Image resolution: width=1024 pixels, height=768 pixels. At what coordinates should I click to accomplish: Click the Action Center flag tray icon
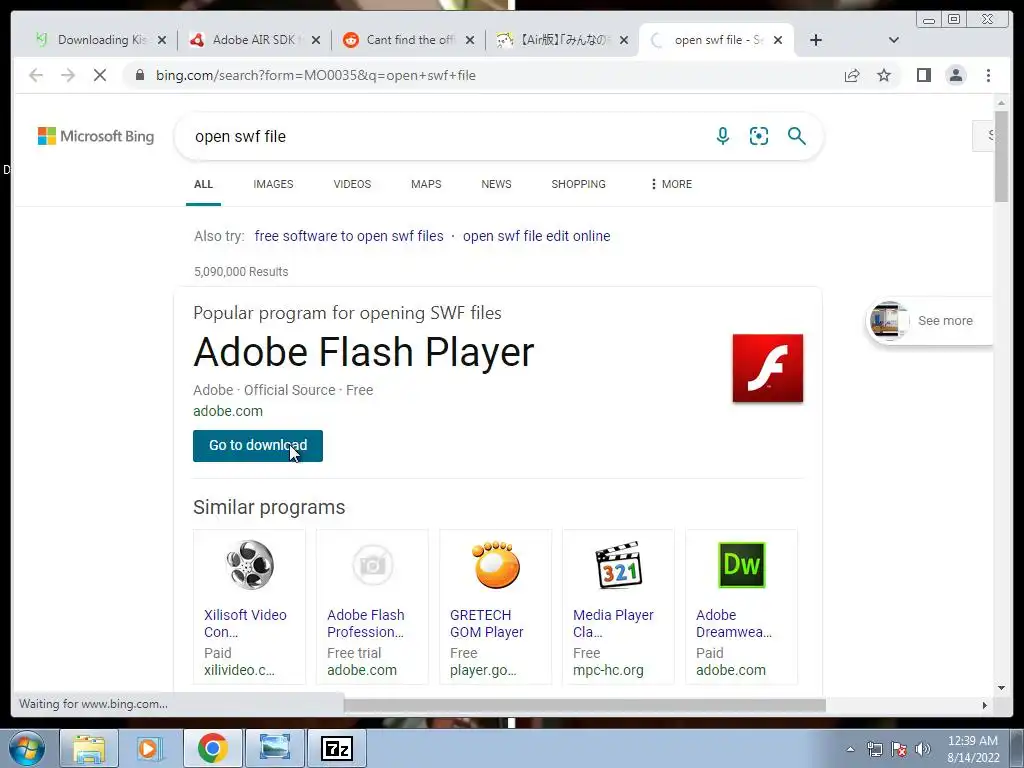tap(899, 749)
